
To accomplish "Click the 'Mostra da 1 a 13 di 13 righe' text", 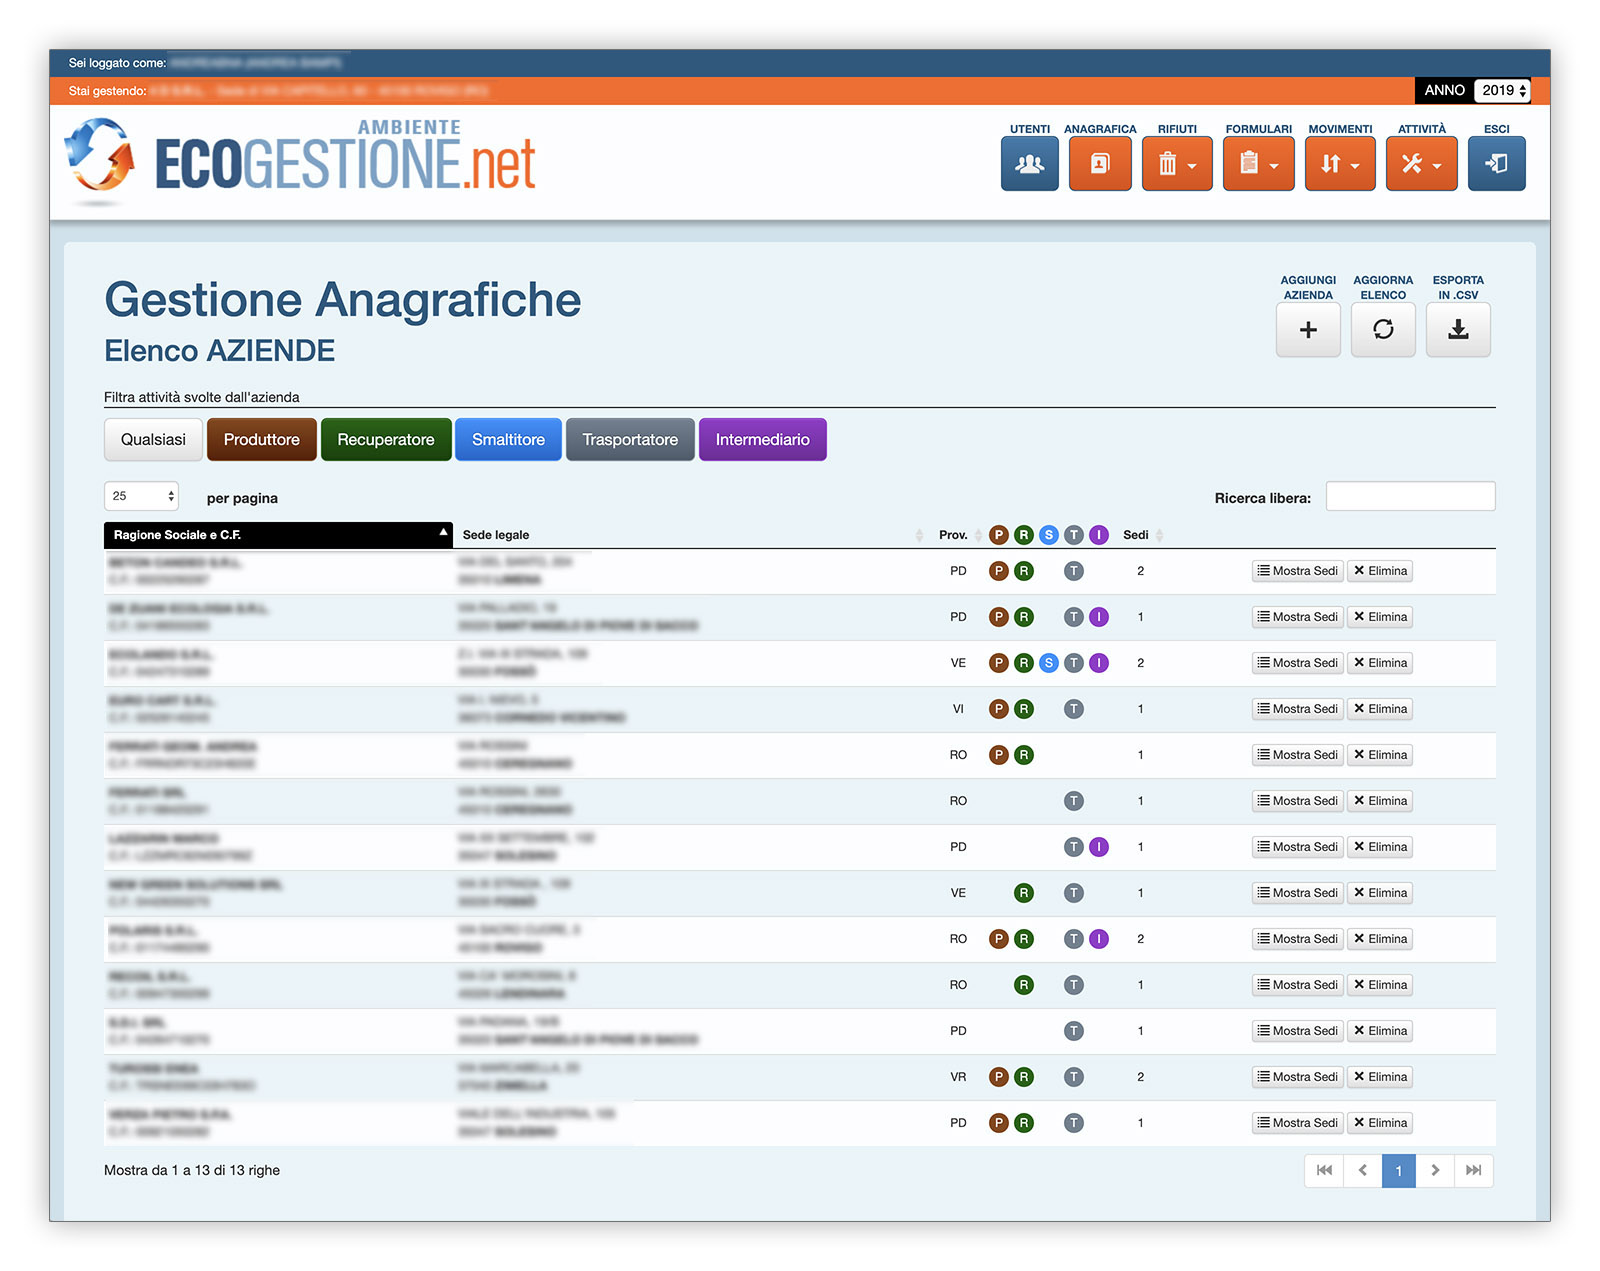I will (x=192, y=1170).
